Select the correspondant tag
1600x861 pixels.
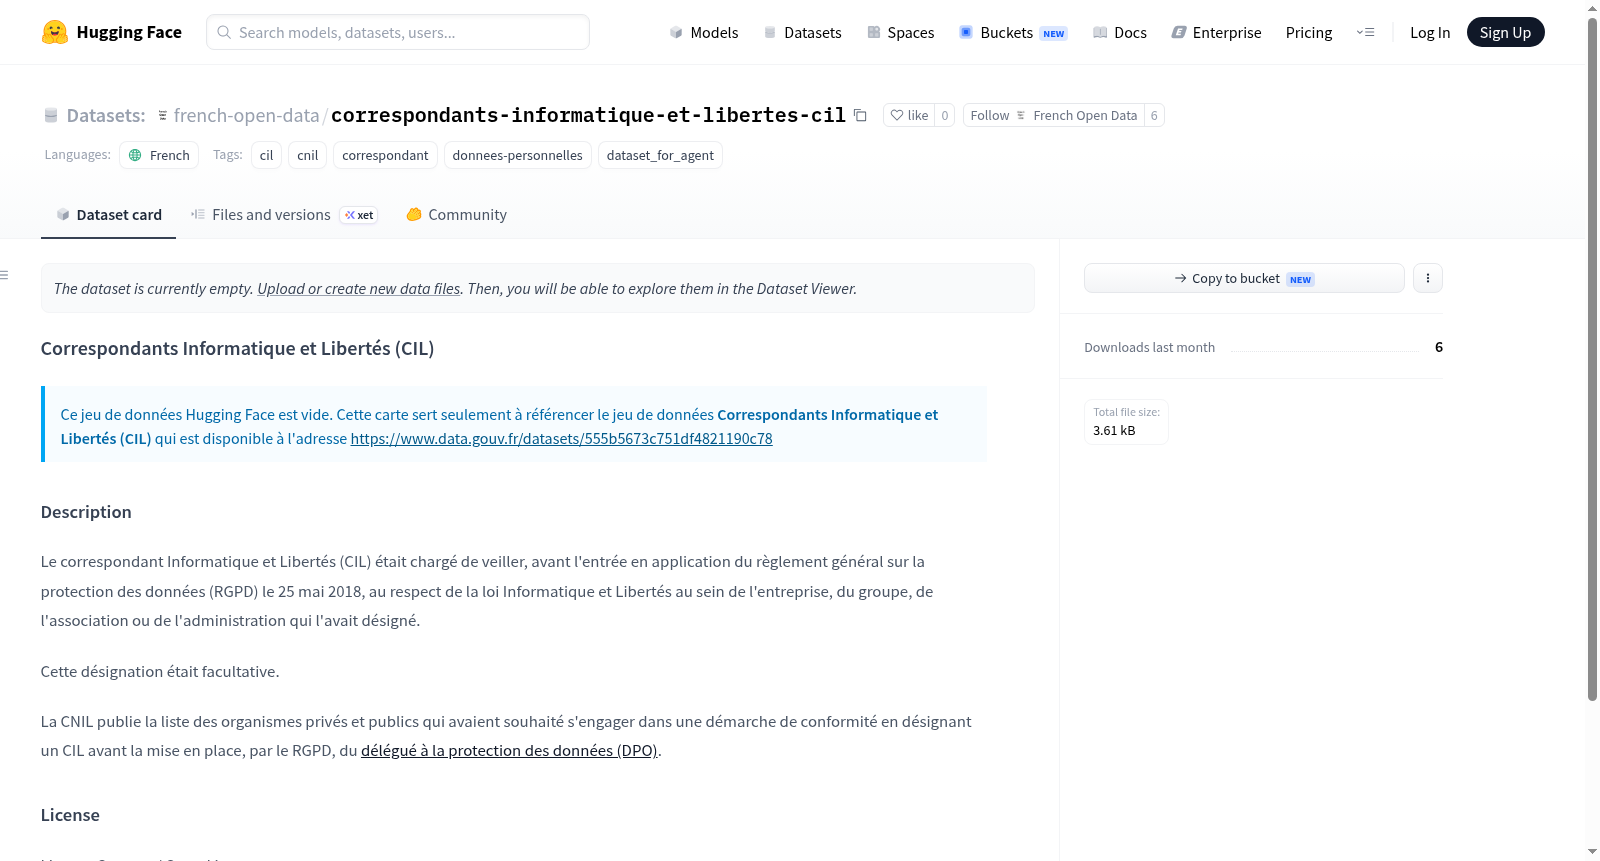pos(385,155)
